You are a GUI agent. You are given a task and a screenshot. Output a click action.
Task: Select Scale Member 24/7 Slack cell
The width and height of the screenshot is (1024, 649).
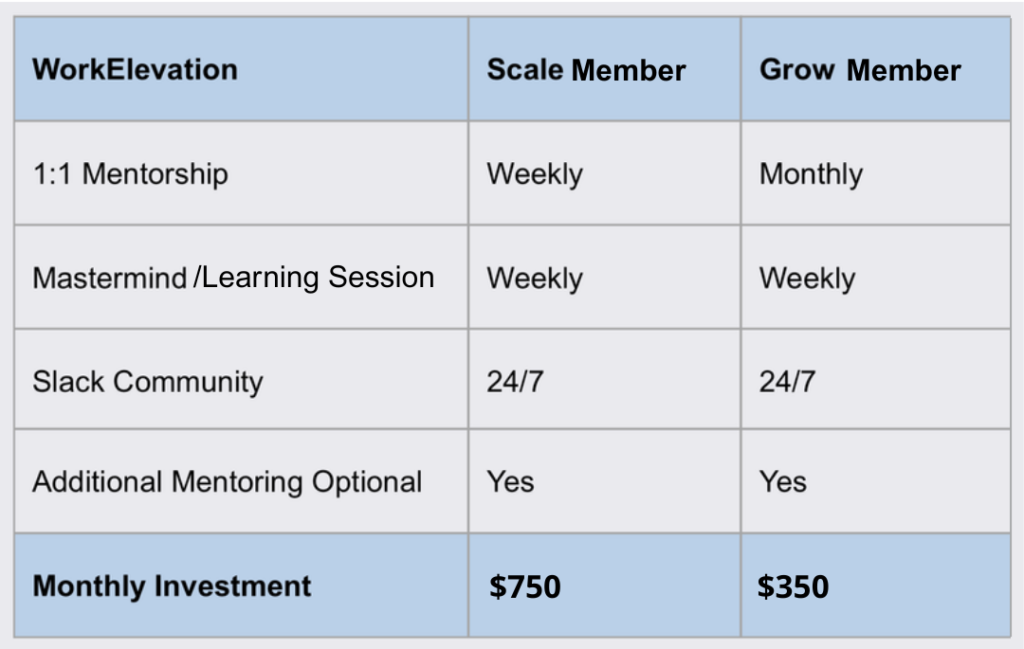(x=605, y=379)
